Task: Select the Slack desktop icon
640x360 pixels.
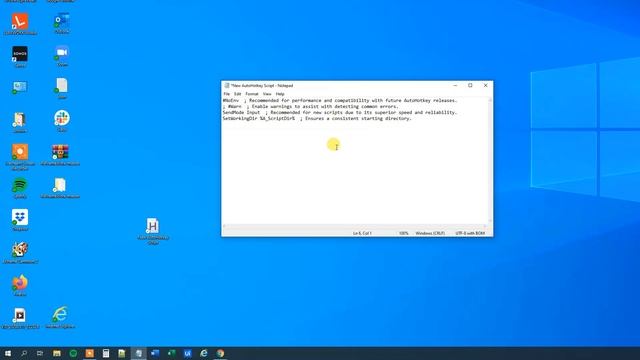Action: click(62, 121)
